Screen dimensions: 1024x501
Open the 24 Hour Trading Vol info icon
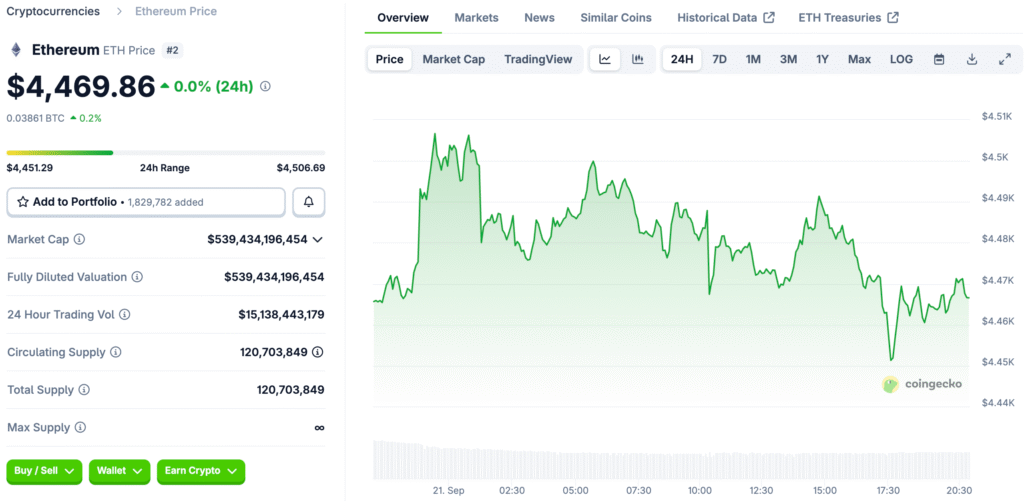coord(125,315)
